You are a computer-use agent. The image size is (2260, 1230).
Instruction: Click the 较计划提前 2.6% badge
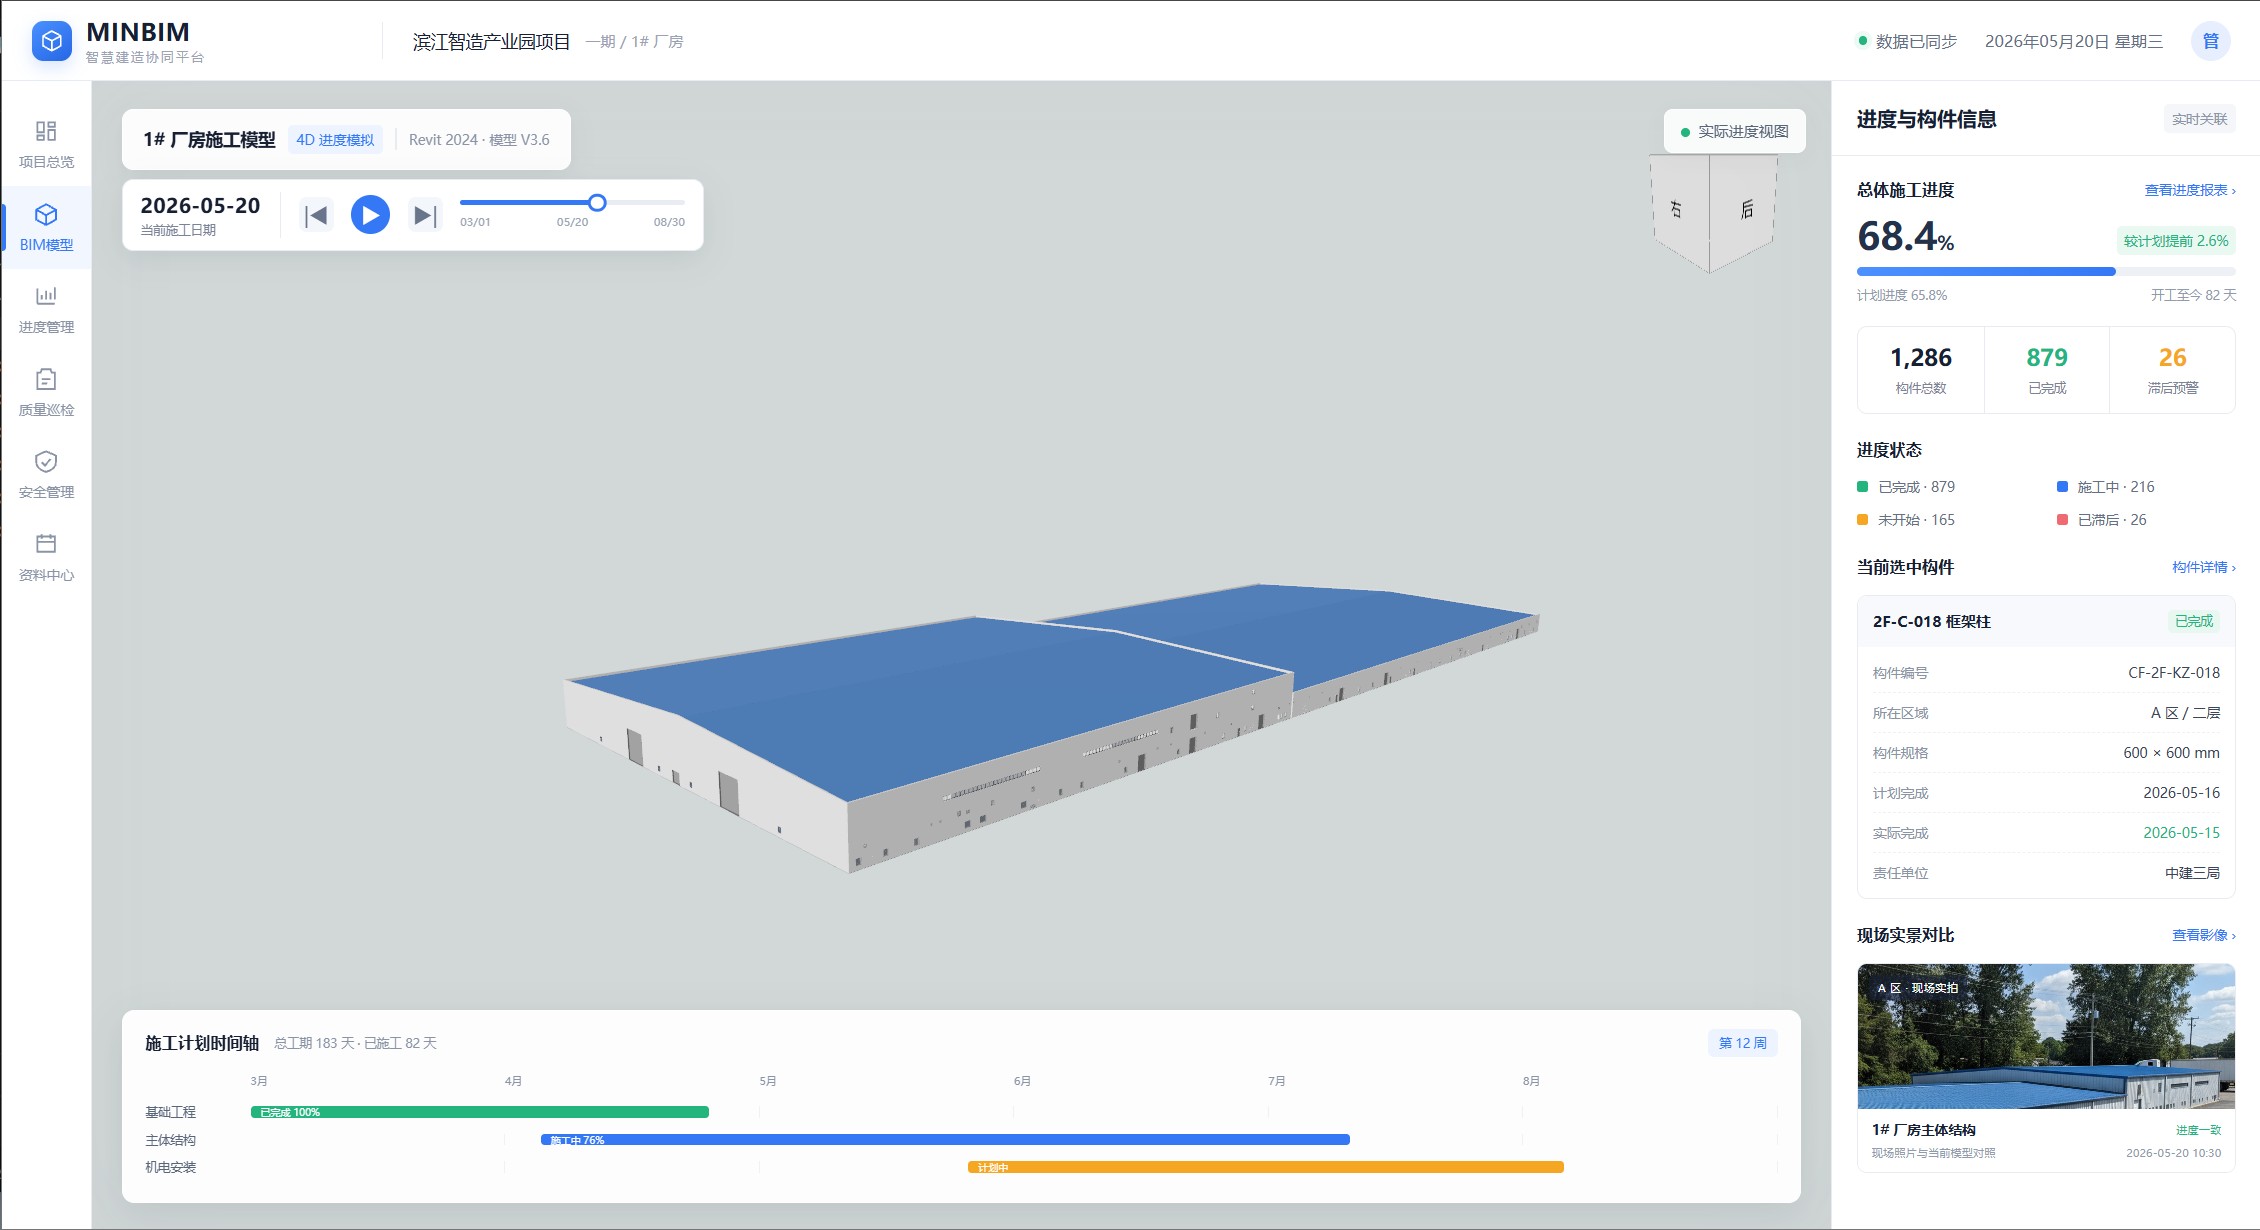pyautogui.click(x=2175, y=241)
